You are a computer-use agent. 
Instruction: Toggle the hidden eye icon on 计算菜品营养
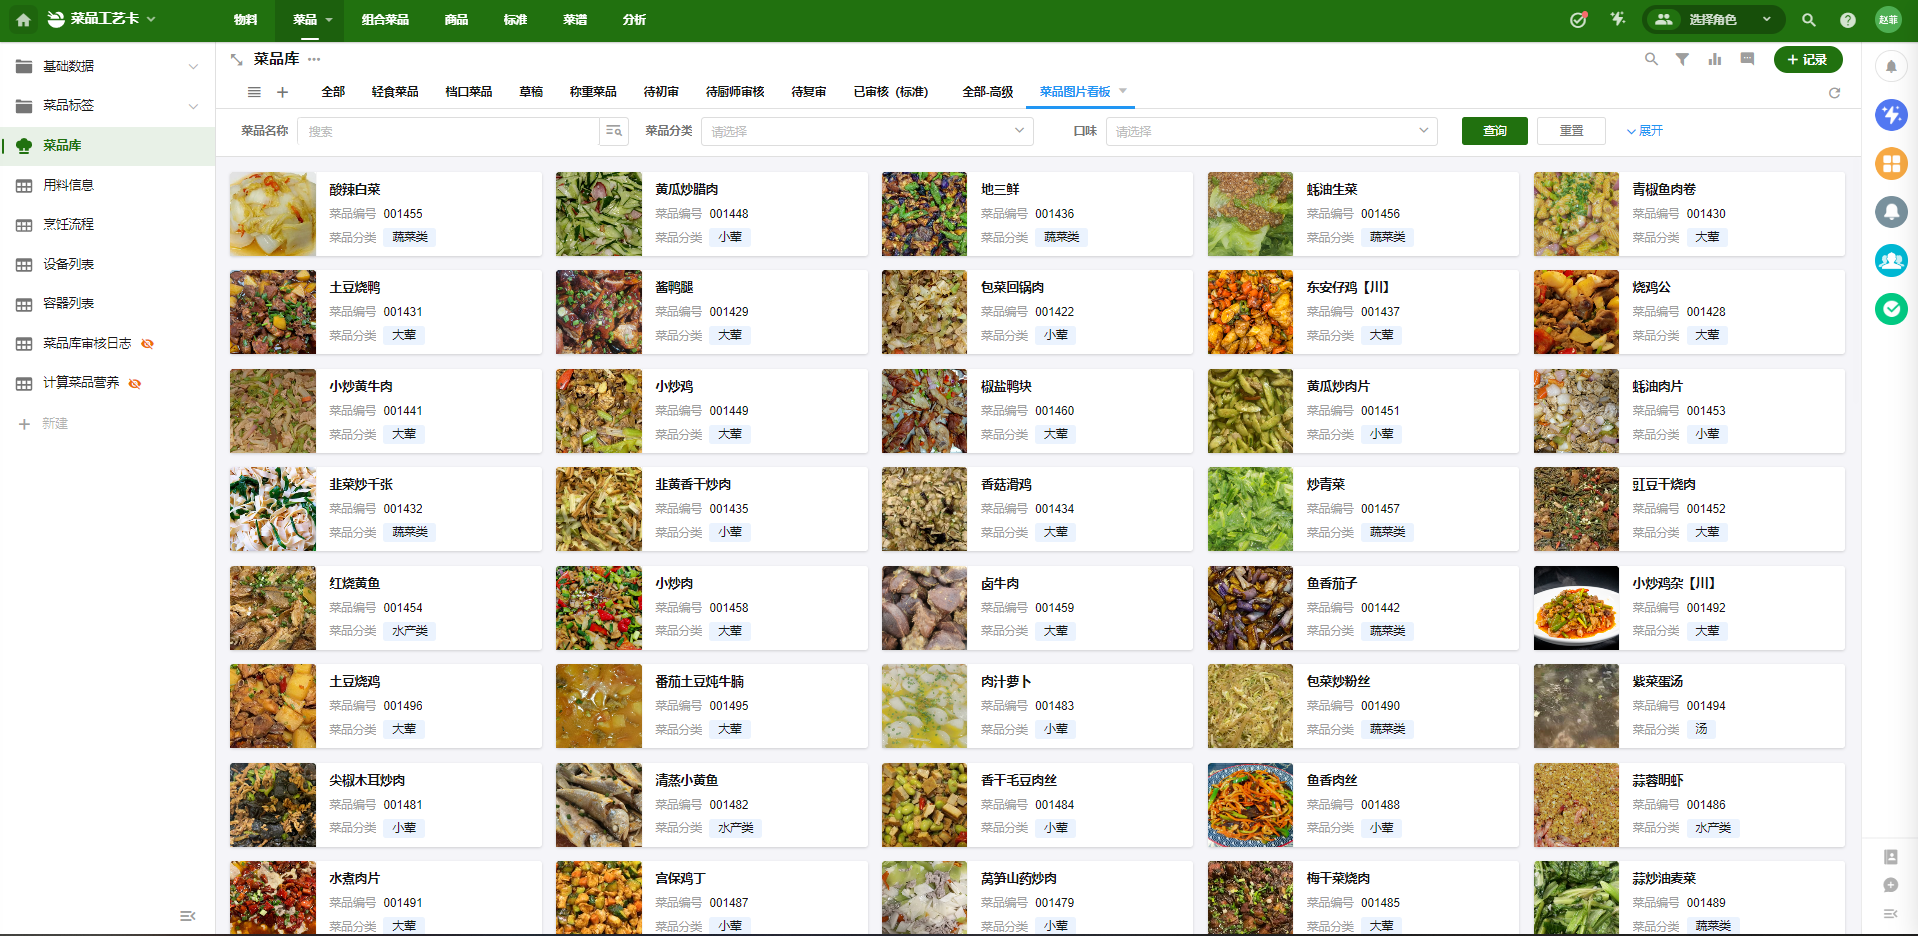click(135, 383)
